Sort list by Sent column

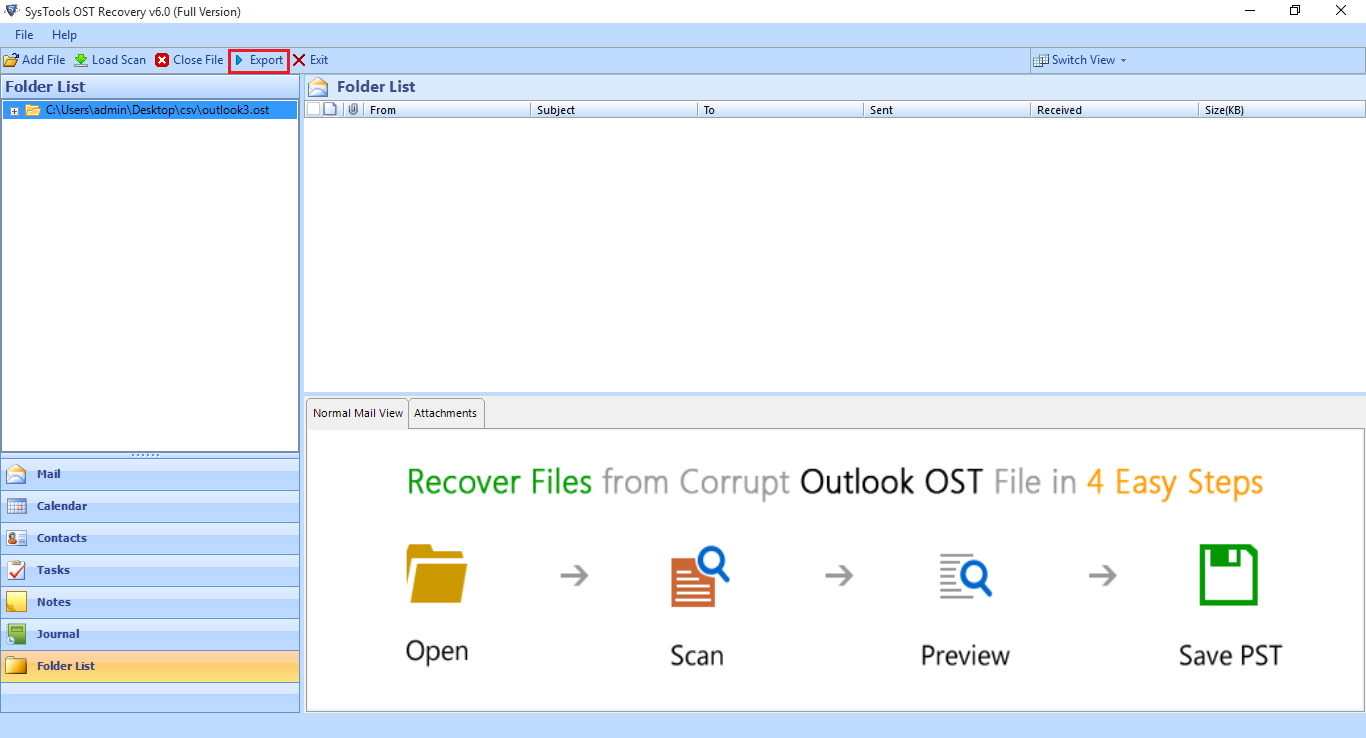[x=948, y=110]
